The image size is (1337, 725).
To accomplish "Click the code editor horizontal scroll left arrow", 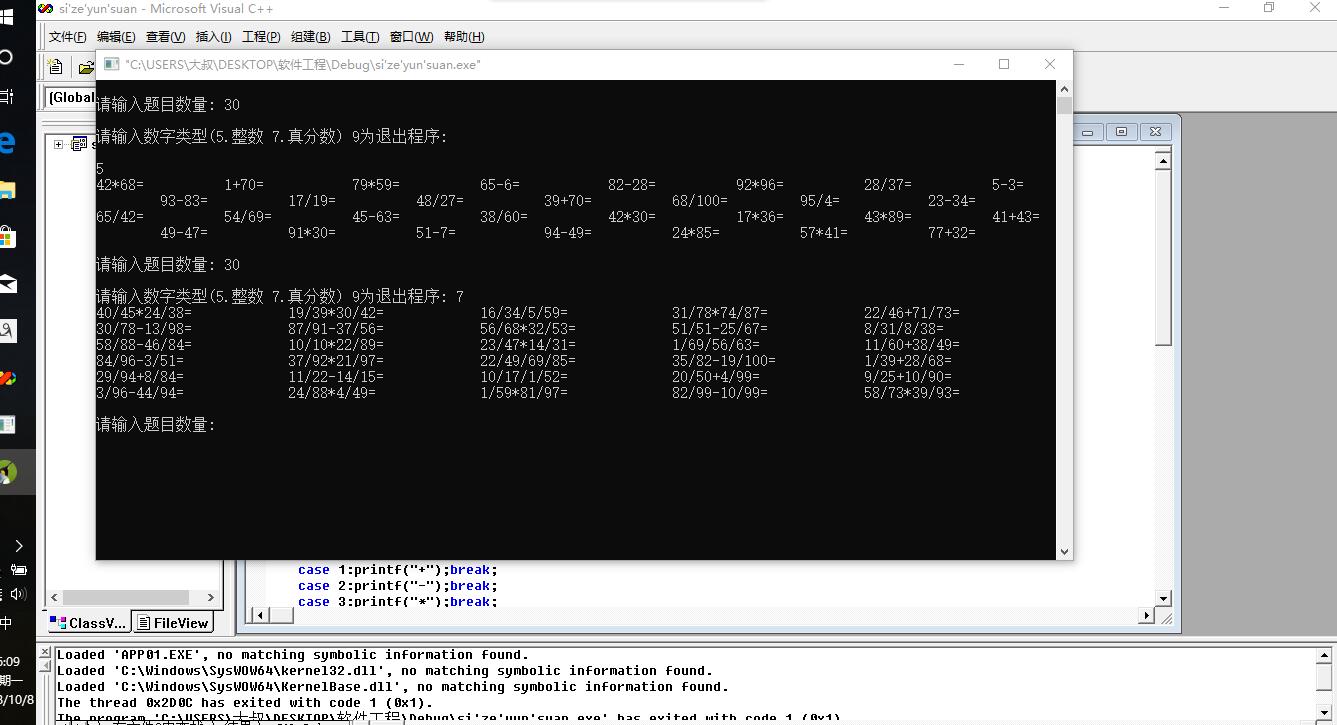I will point(261,616).
